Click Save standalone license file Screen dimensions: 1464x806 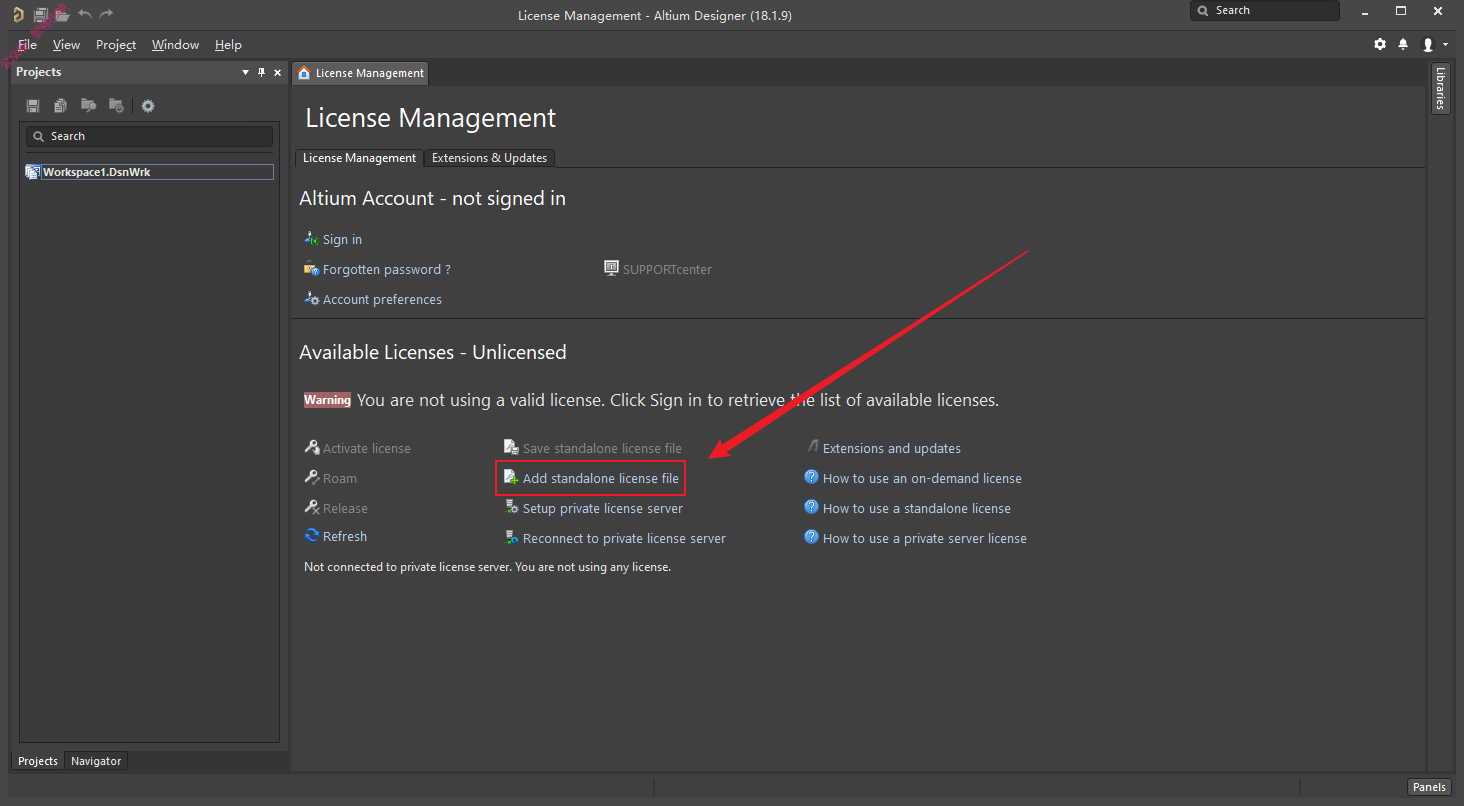[602, 448]
